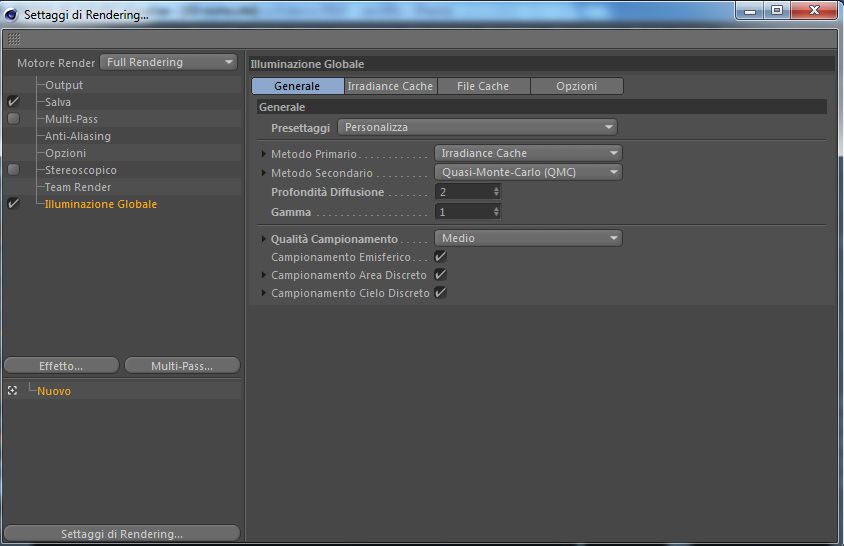Open the Qualità Campionamento dropdown
The width and height of the screenshot is (844, 546).
coord(528,238)
